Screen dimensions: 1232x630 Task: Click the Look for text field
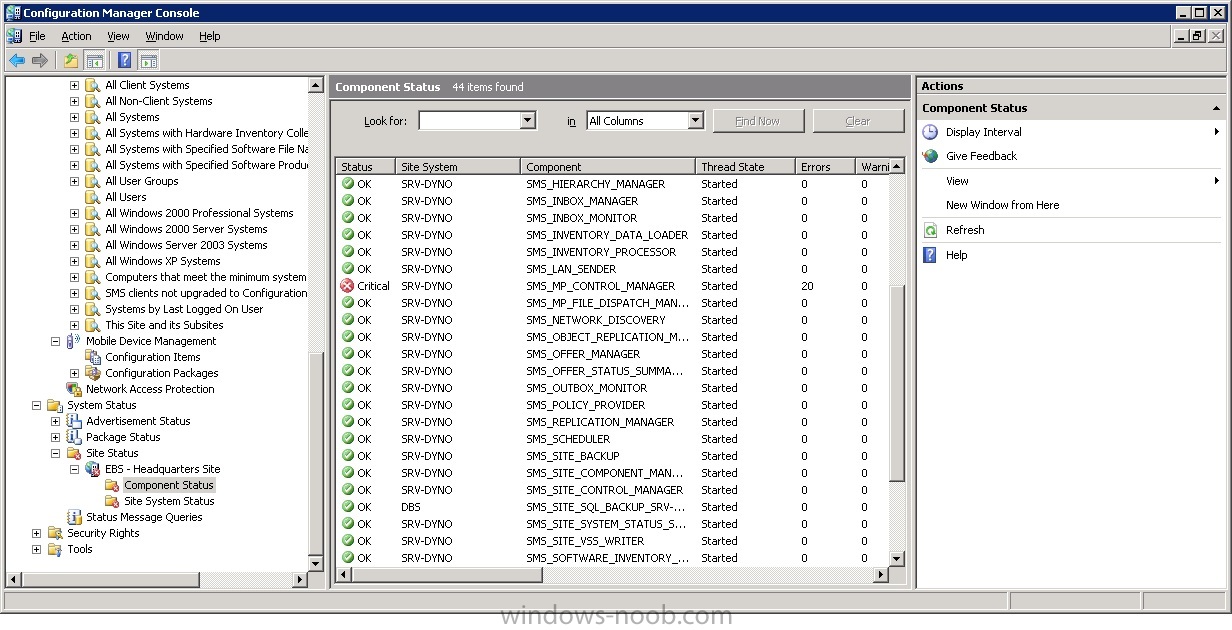469,121
